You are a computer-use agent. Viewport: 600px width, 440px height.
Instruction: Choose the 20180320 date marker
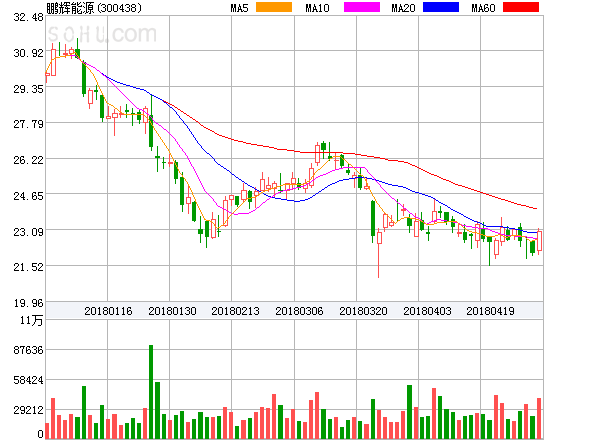pyautogui.click(x=363, y=312)
